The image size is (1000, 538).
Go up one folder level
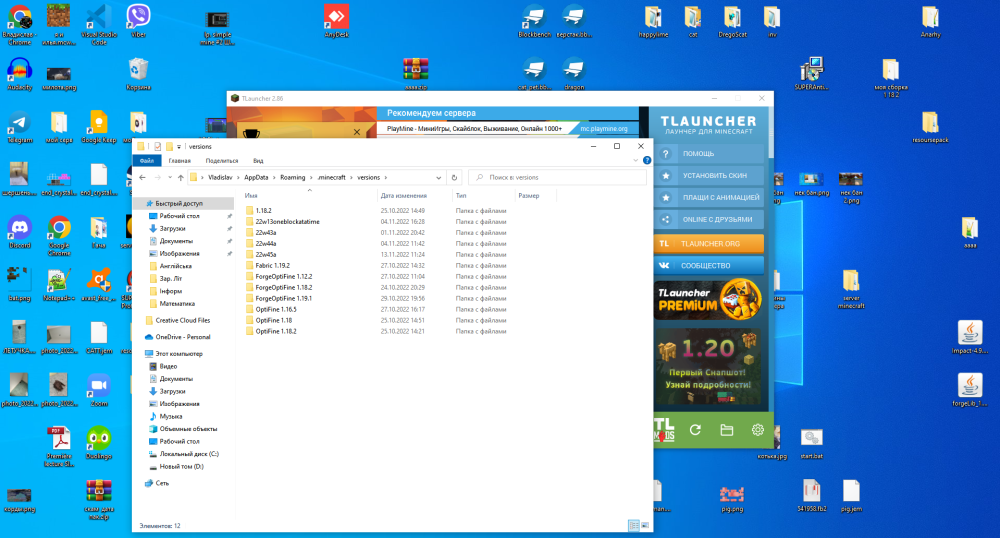[x=180, y=178]
